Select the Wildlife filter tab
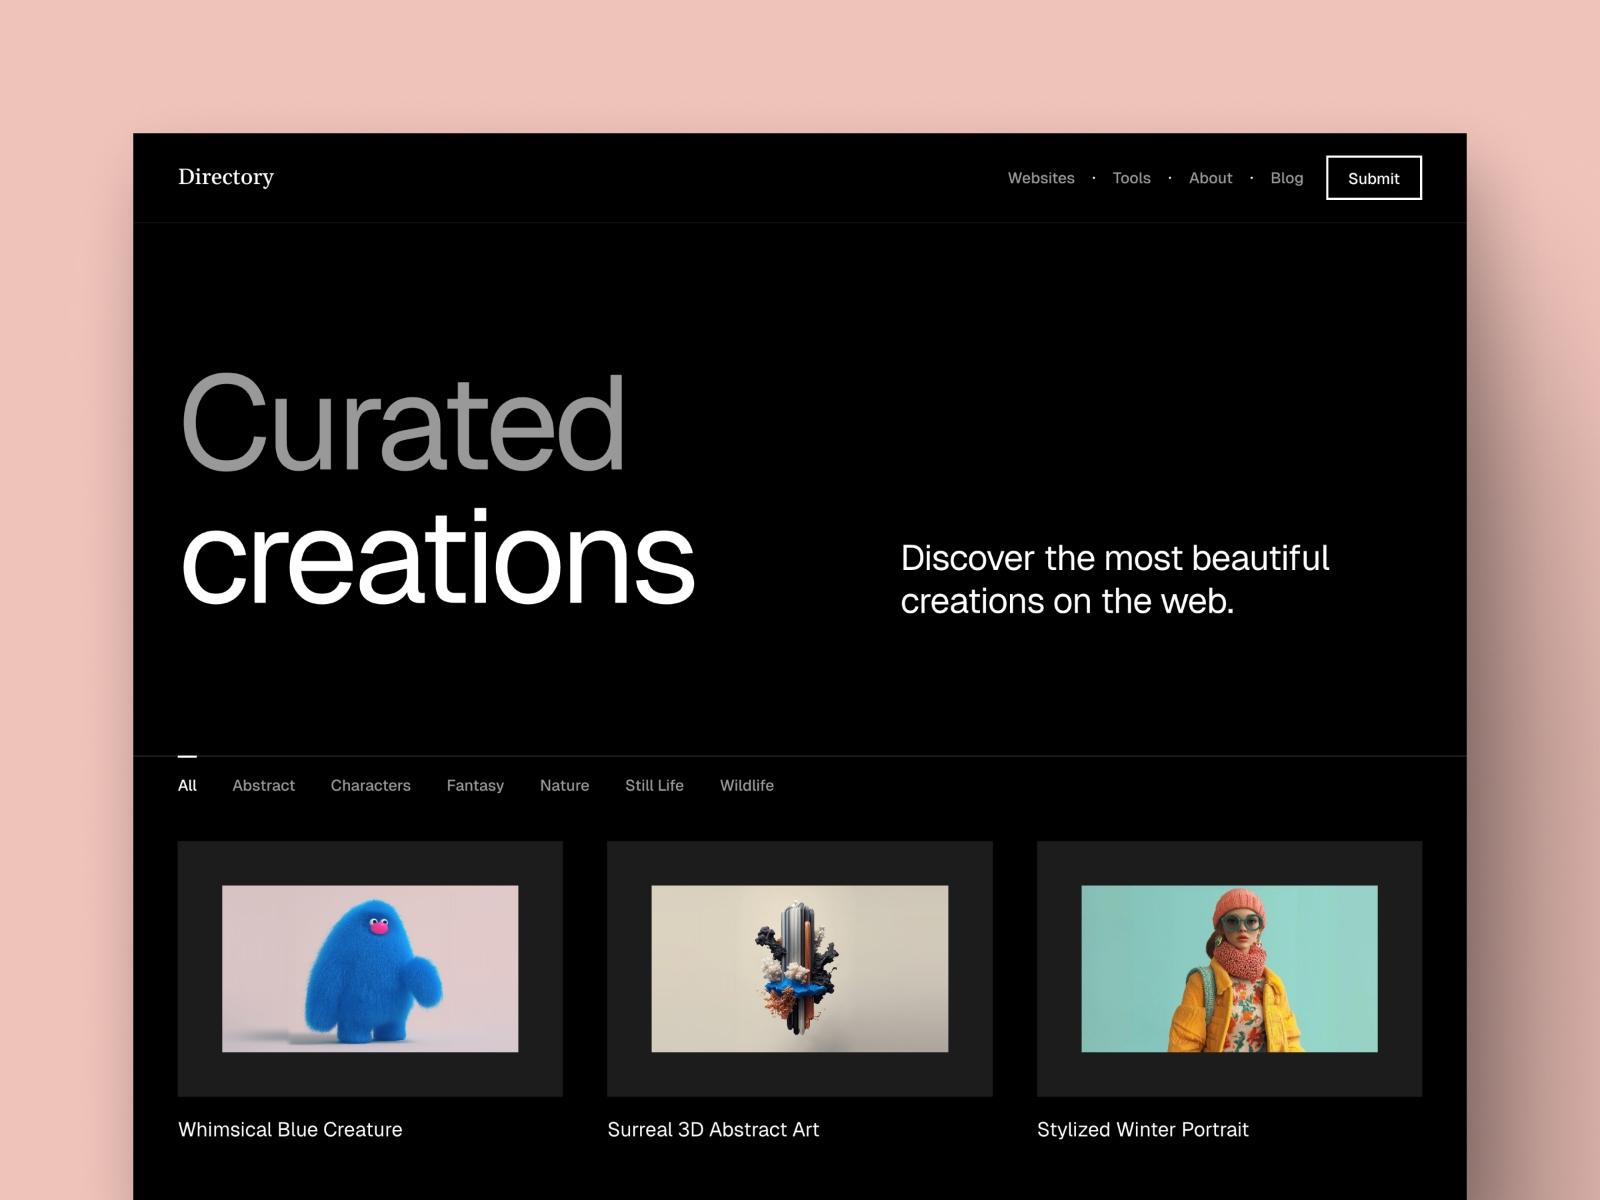The height and width of the screenshot is (1200, 1600). click(746, 786)
